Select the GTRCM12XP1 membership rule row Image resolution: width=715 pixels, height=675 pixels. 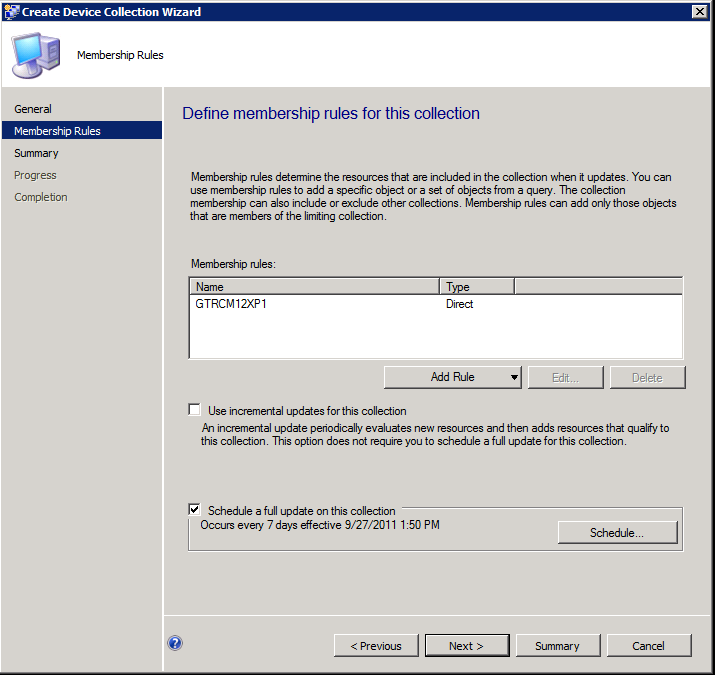(x=436, y=304)
